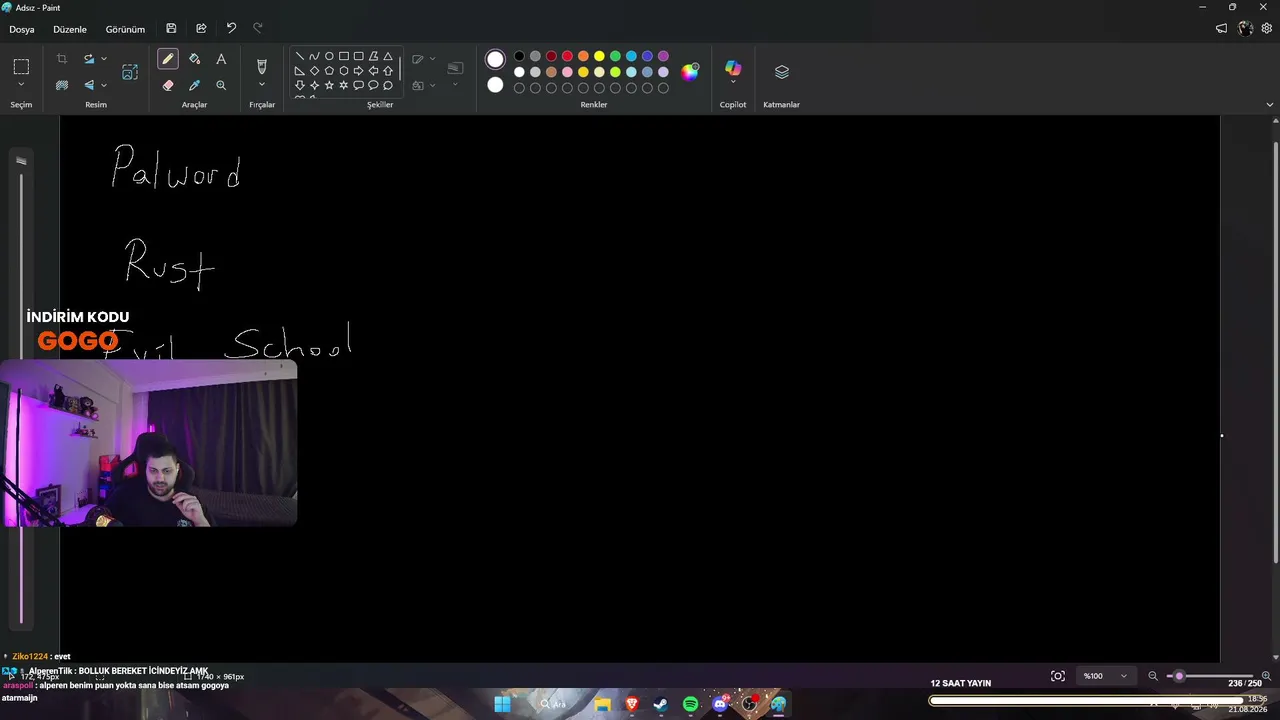
Task: Zoom in with the plus magnifier
Action: pyautogui.click(x=1266, y=676)
